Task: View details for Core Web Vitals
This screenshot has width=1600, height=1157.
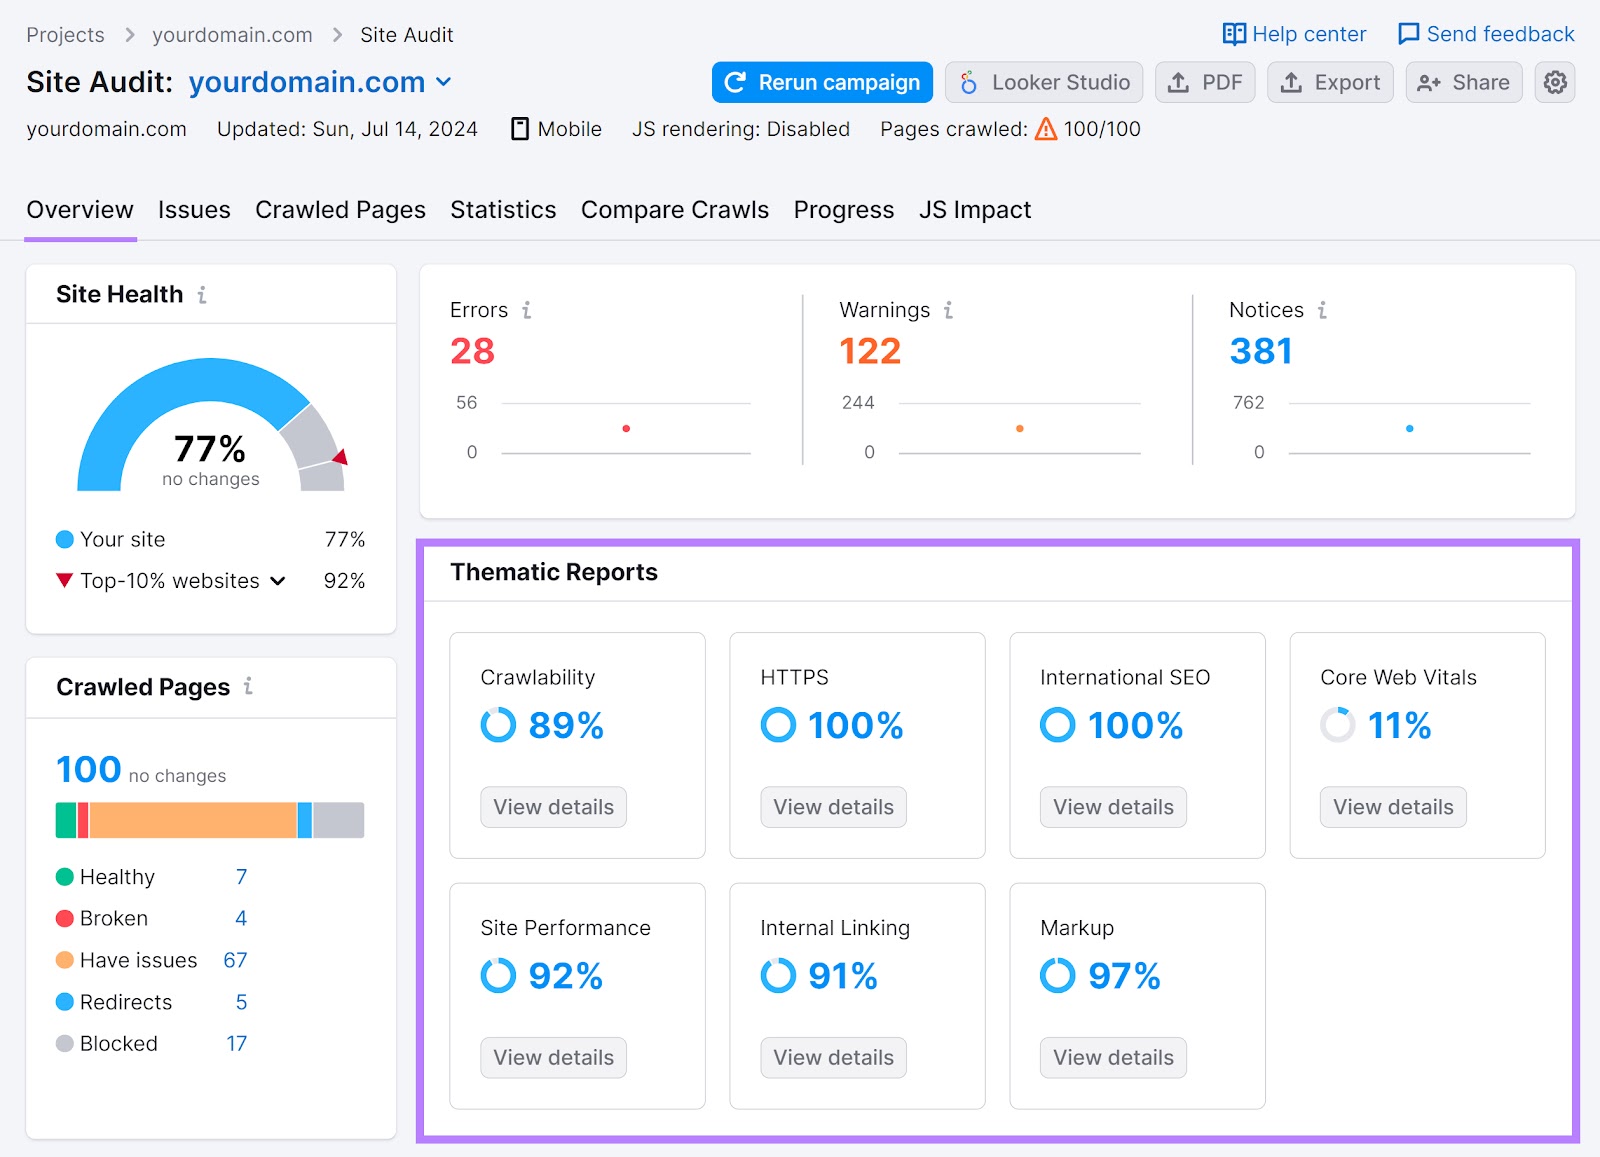Action: 1392,807
